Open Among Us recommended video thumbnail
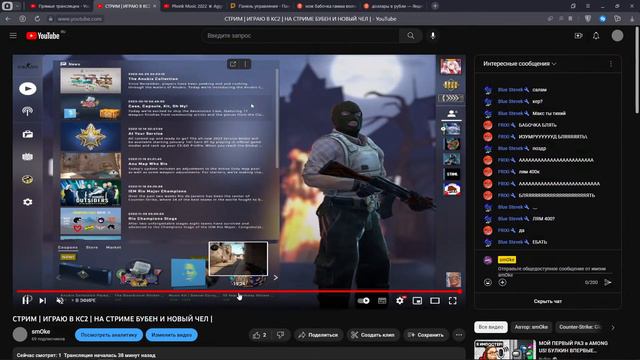Image resolution: width=640 pixels, height=360 pixels. (x=504, y=349)
